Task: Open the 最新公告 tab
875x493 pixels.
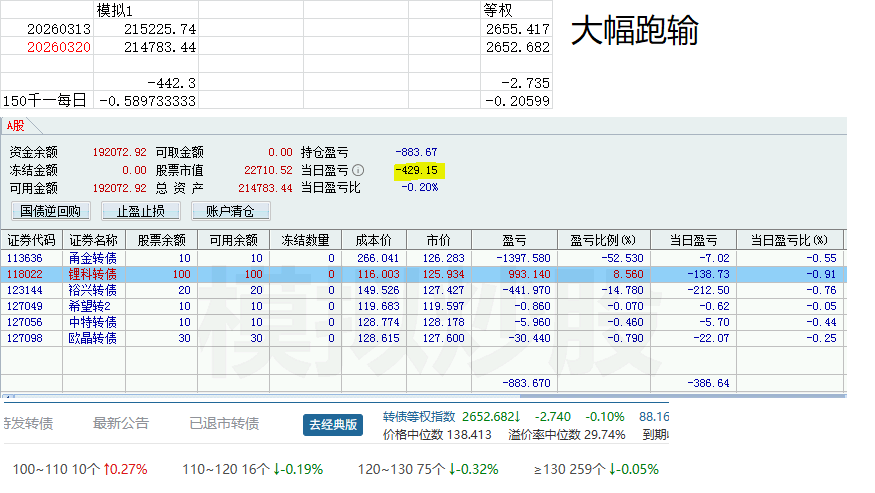Action: coord(121,424)
